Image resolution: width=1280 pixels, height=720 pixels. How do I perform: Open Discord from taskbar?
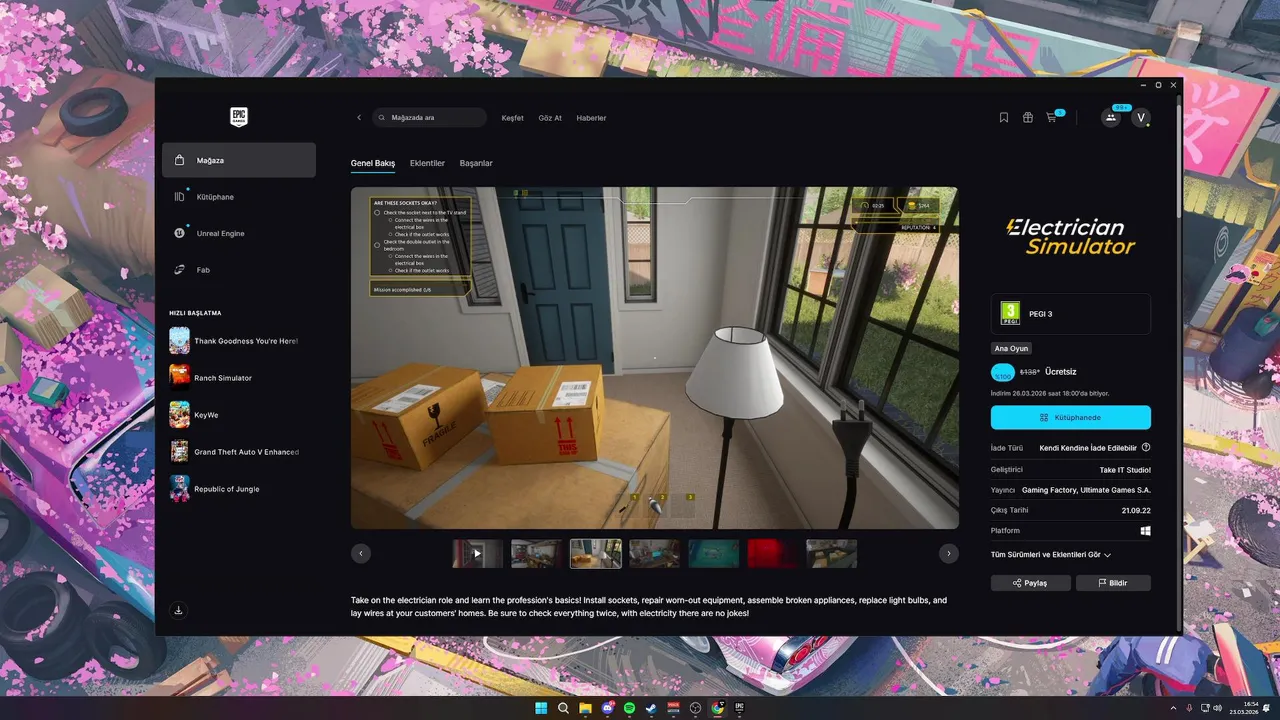[607, 708]
